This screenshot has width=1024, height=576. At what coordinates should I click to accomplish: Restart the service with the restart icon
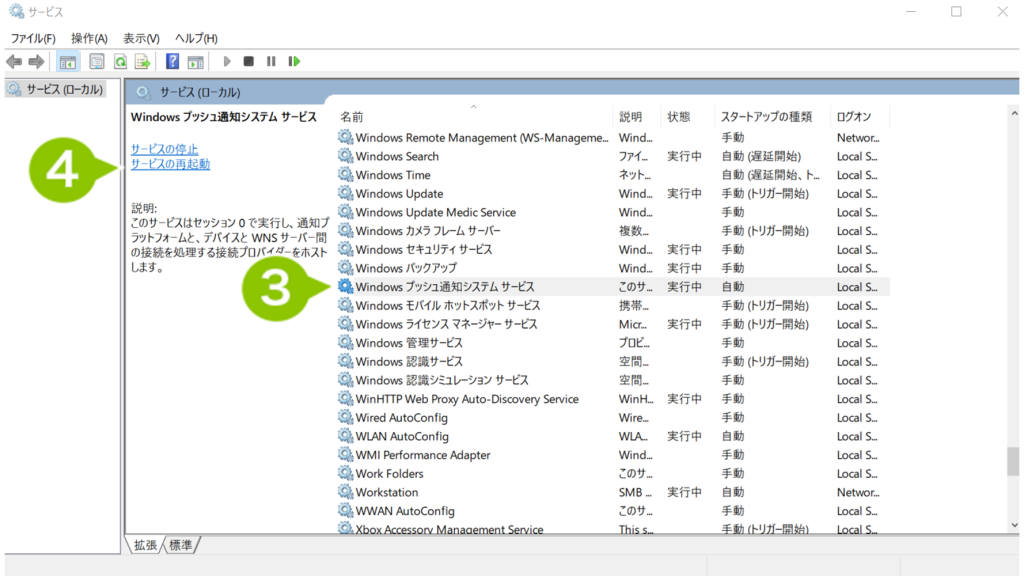click(x=295, y=61)
